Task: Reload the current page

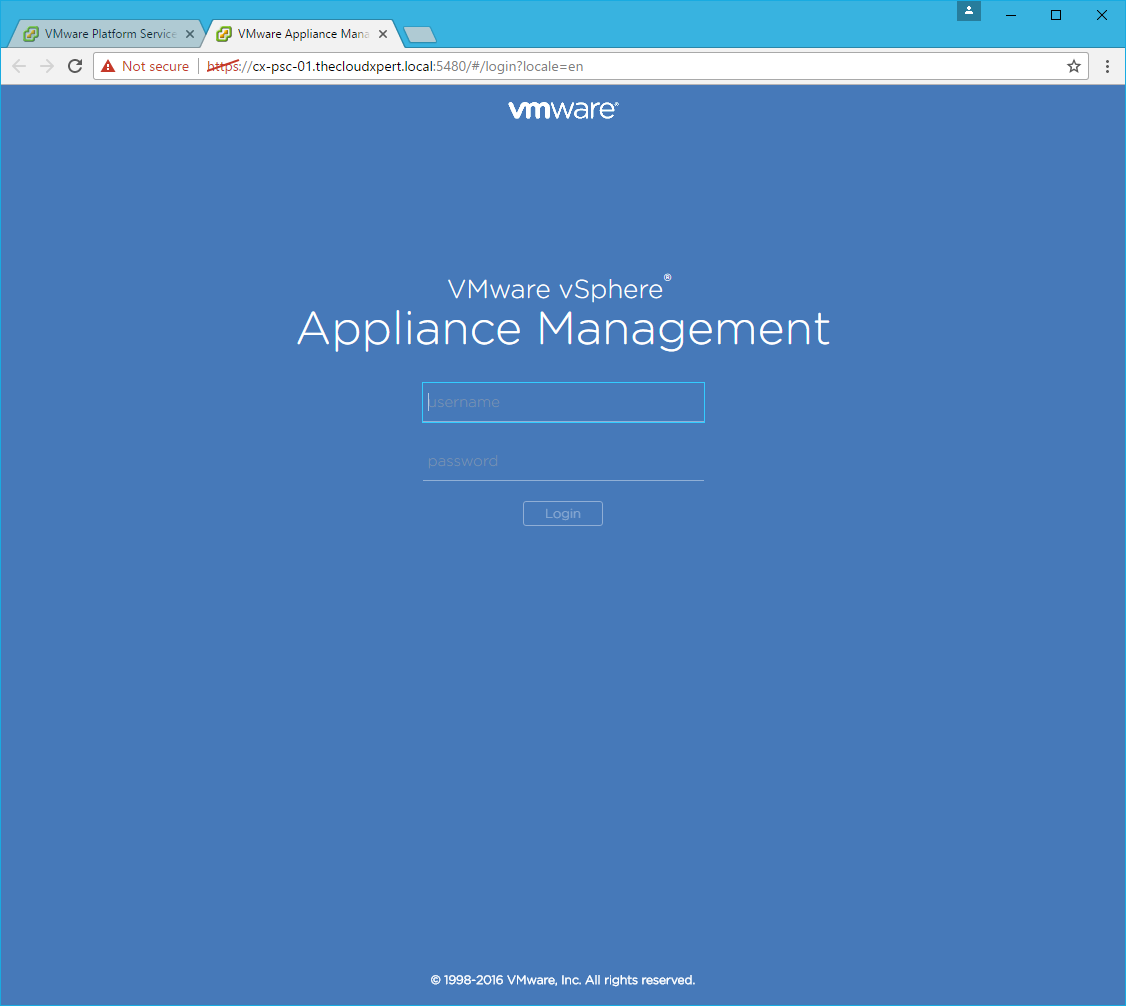Action: click(74, 66)
